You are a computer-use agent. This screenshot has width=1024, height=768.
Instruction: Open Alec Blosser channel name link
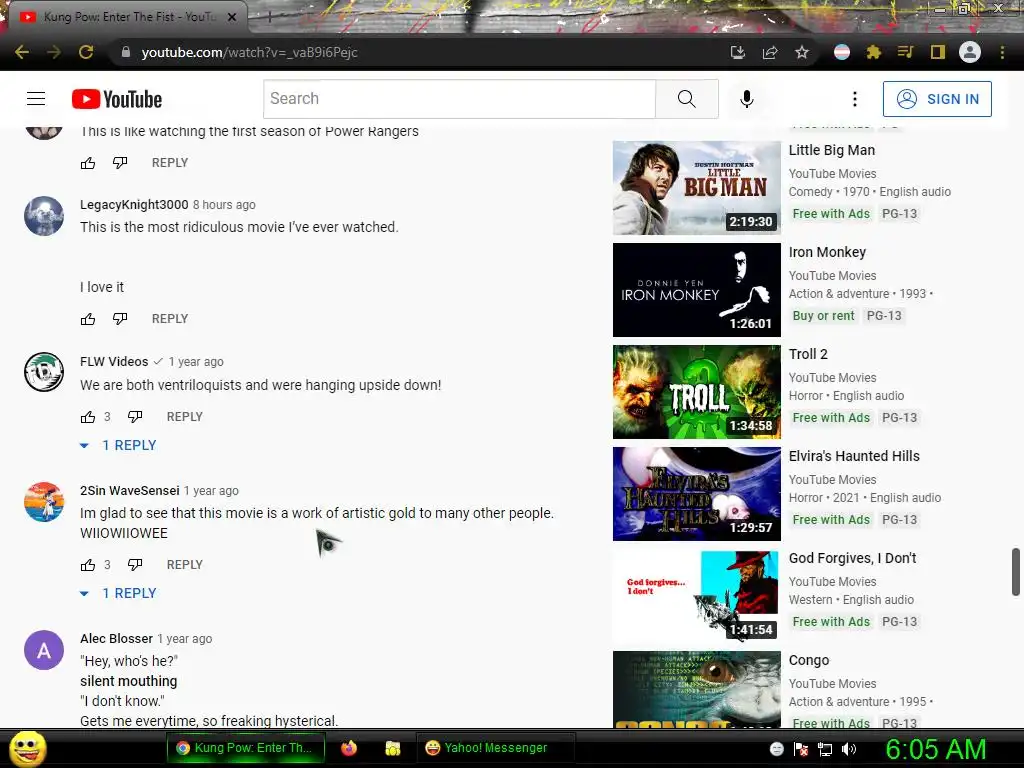point(116,639)
